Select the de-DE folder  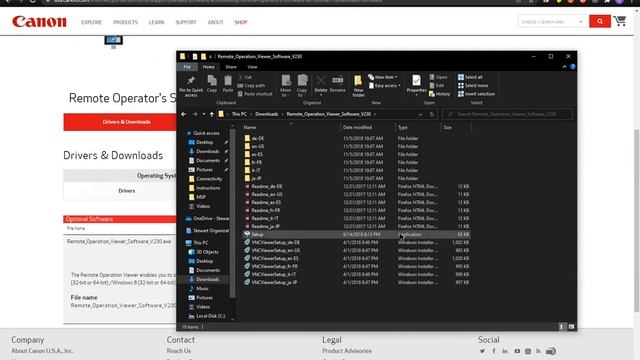pos(258,138)
